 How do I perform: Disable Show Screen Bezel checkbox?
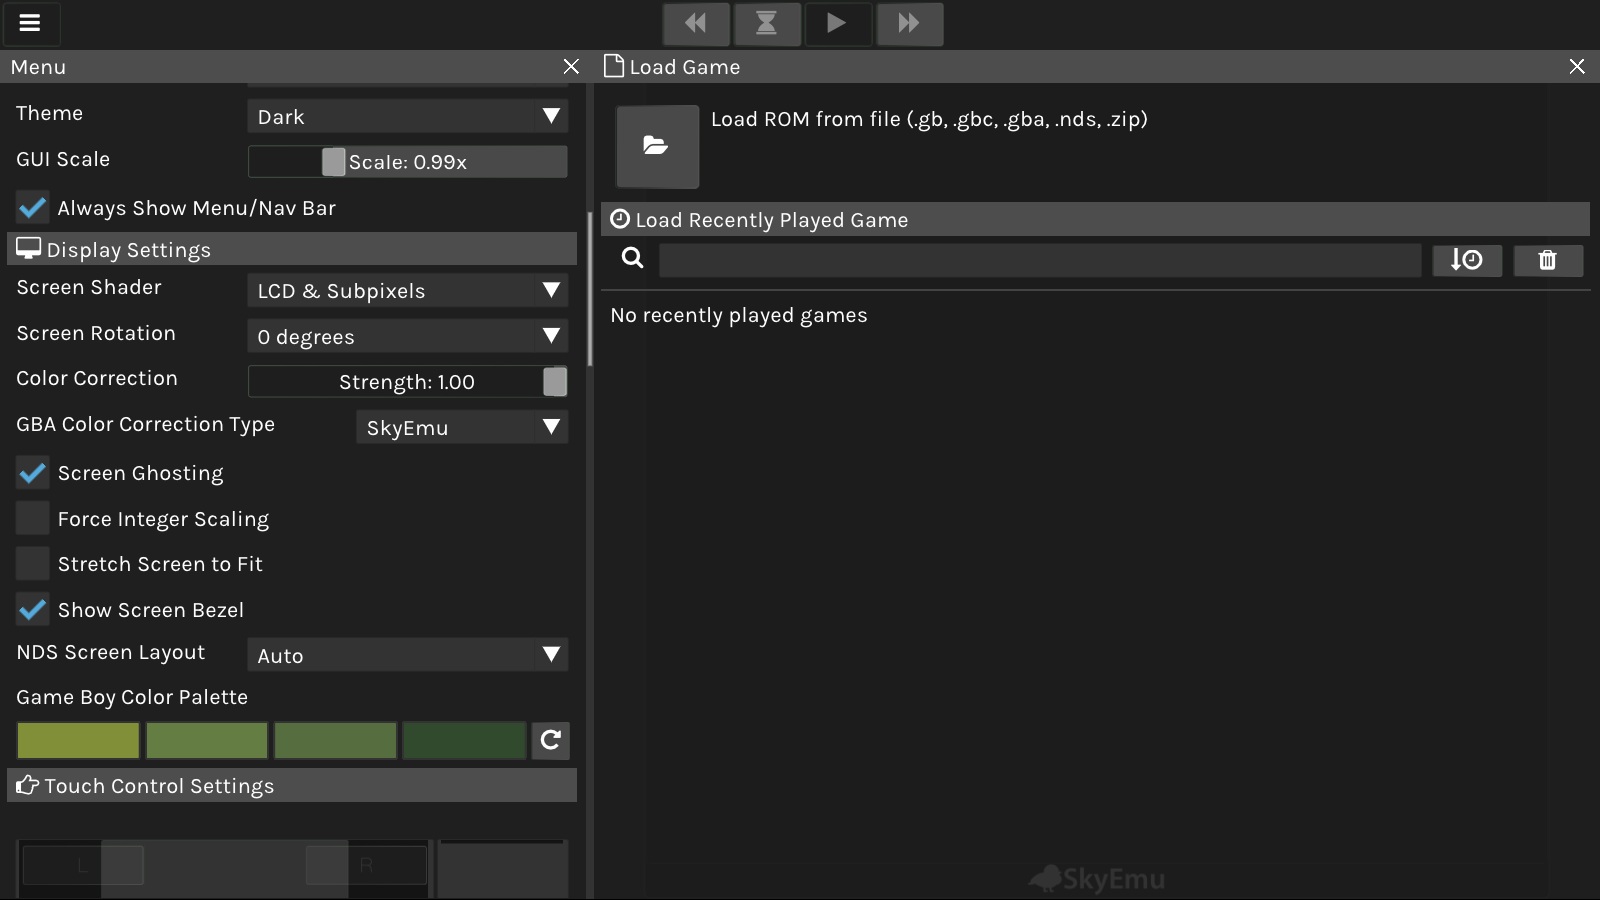pyautogui.click(x=32, y=609)
